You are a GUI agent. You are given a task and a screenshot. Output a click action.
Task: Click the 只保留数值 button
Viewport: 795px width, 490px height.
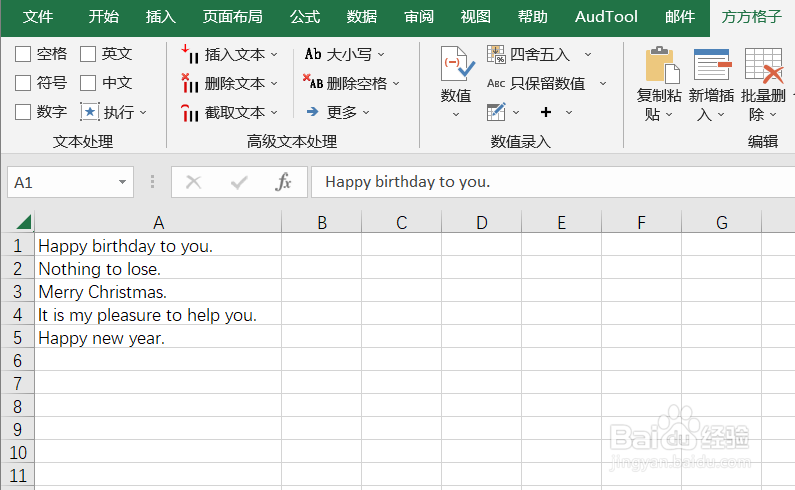547,83
